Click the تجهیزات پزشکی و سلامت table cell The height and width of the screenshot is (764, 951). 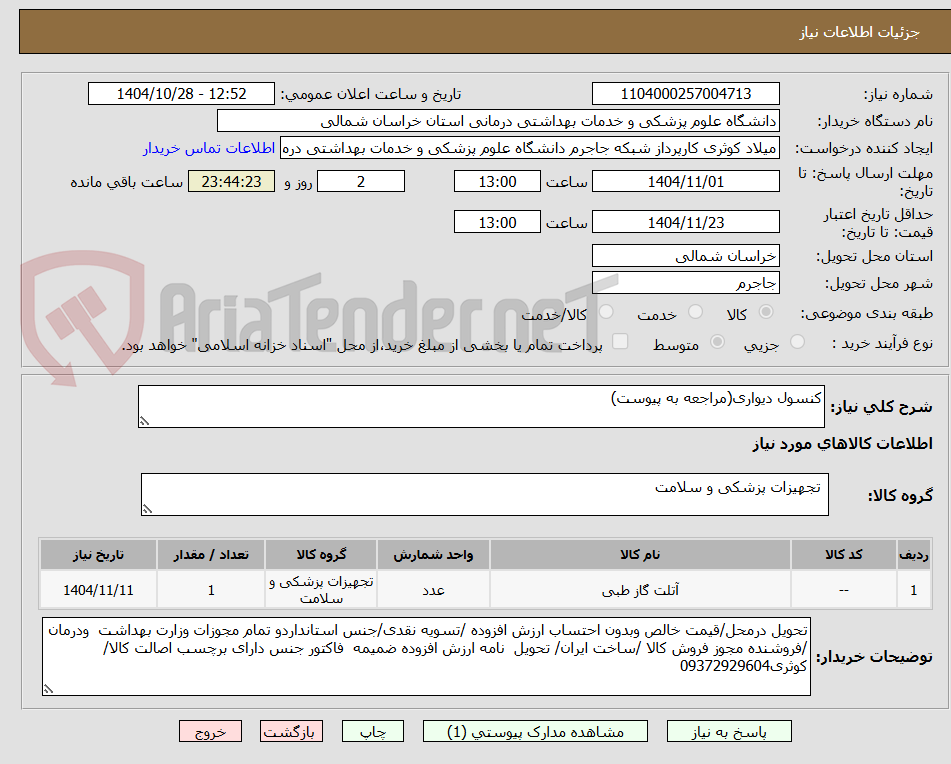click(x=321, y=590)
